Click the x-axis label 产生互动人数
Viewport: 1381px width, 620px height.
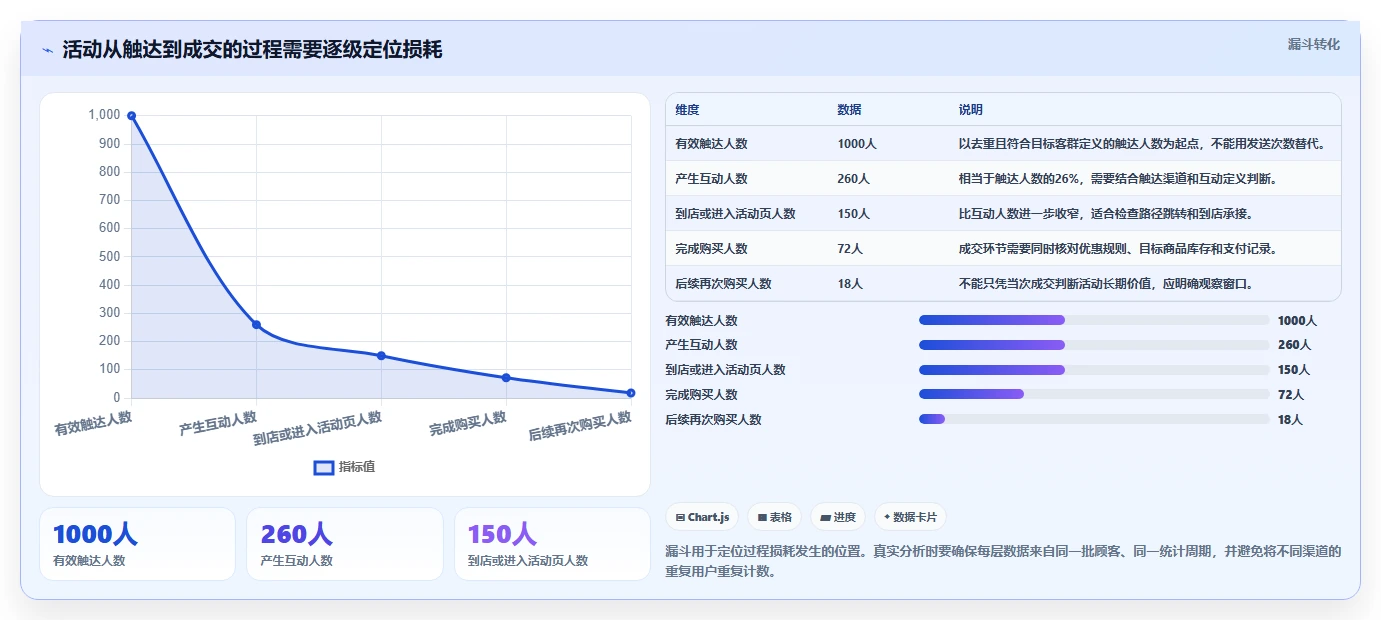[218, 423]
